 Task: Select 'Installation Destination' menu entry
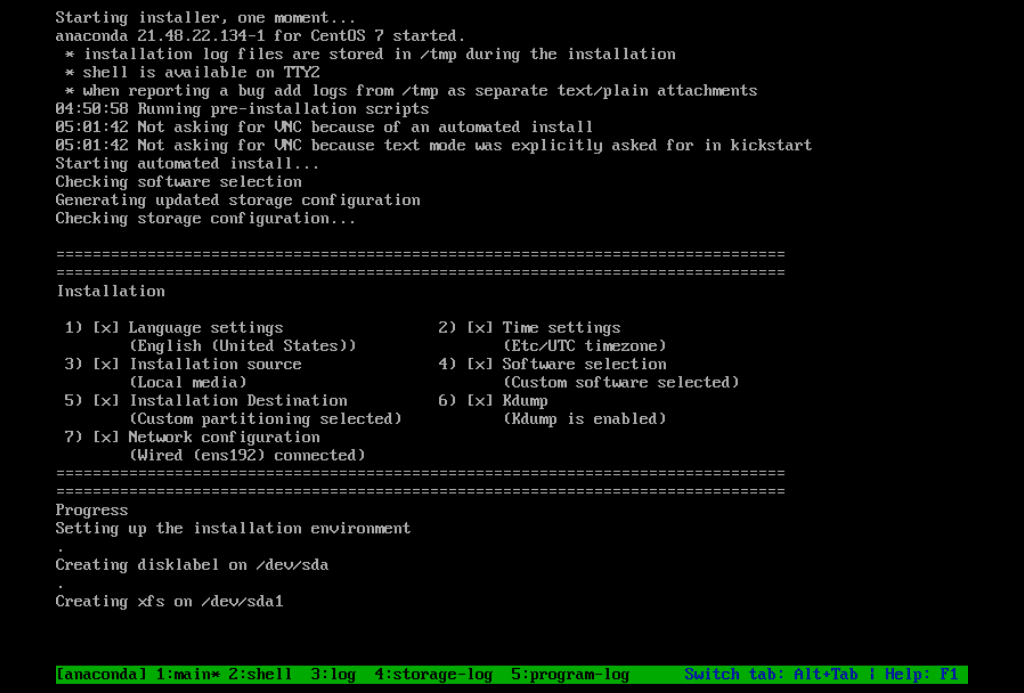(238, 401)
